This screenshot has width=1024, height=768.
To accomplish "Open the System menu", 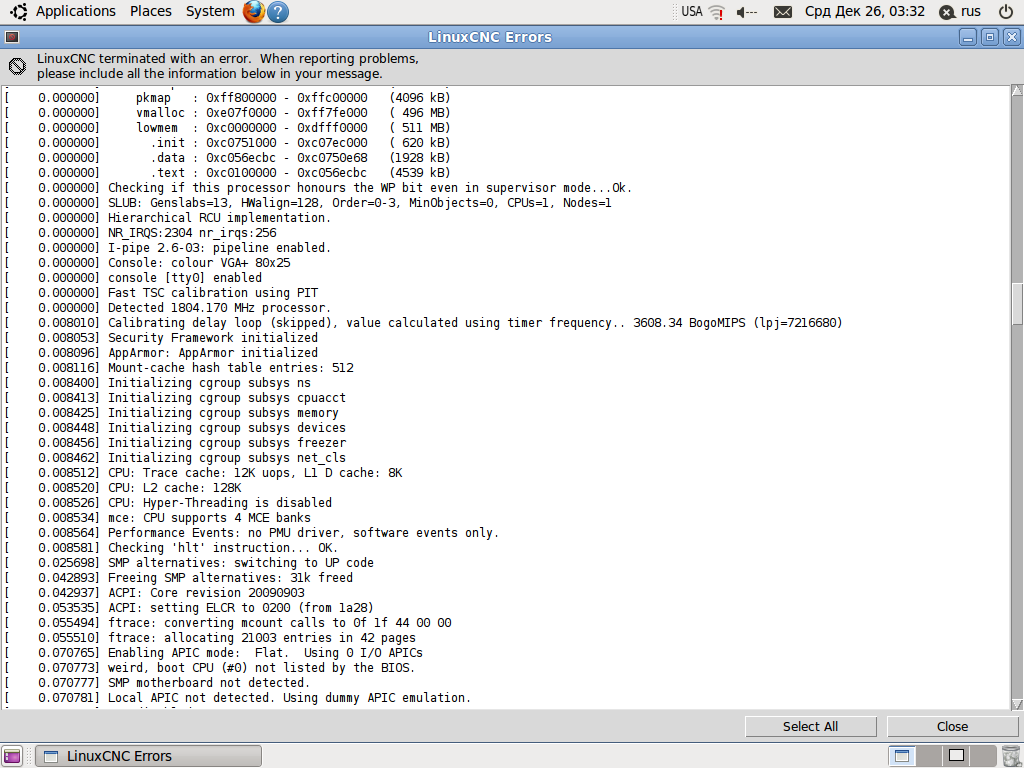I will 210,12.
